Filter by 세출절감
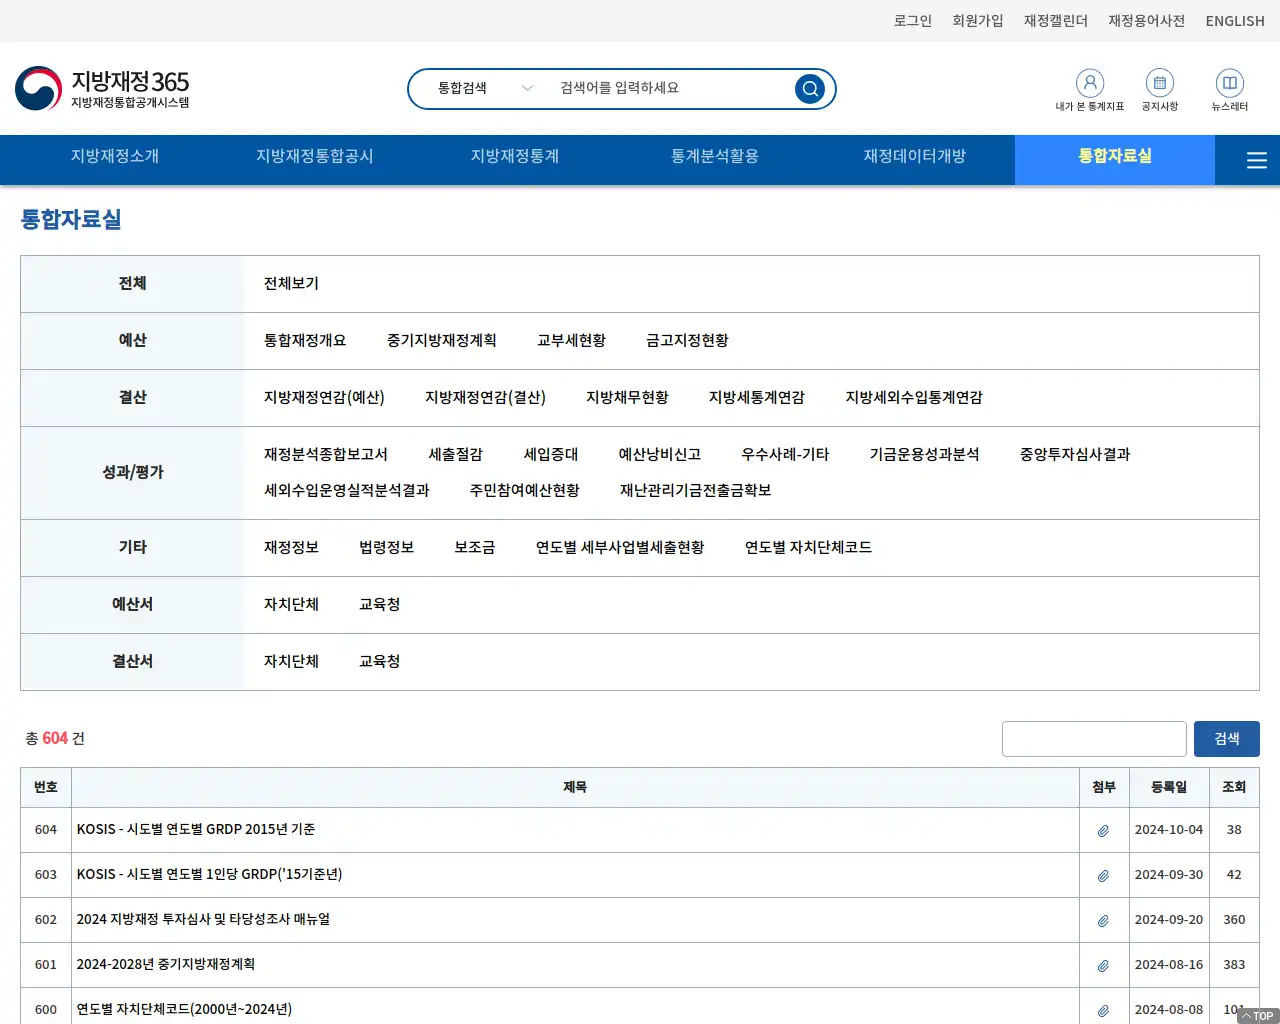 point(456,455)
